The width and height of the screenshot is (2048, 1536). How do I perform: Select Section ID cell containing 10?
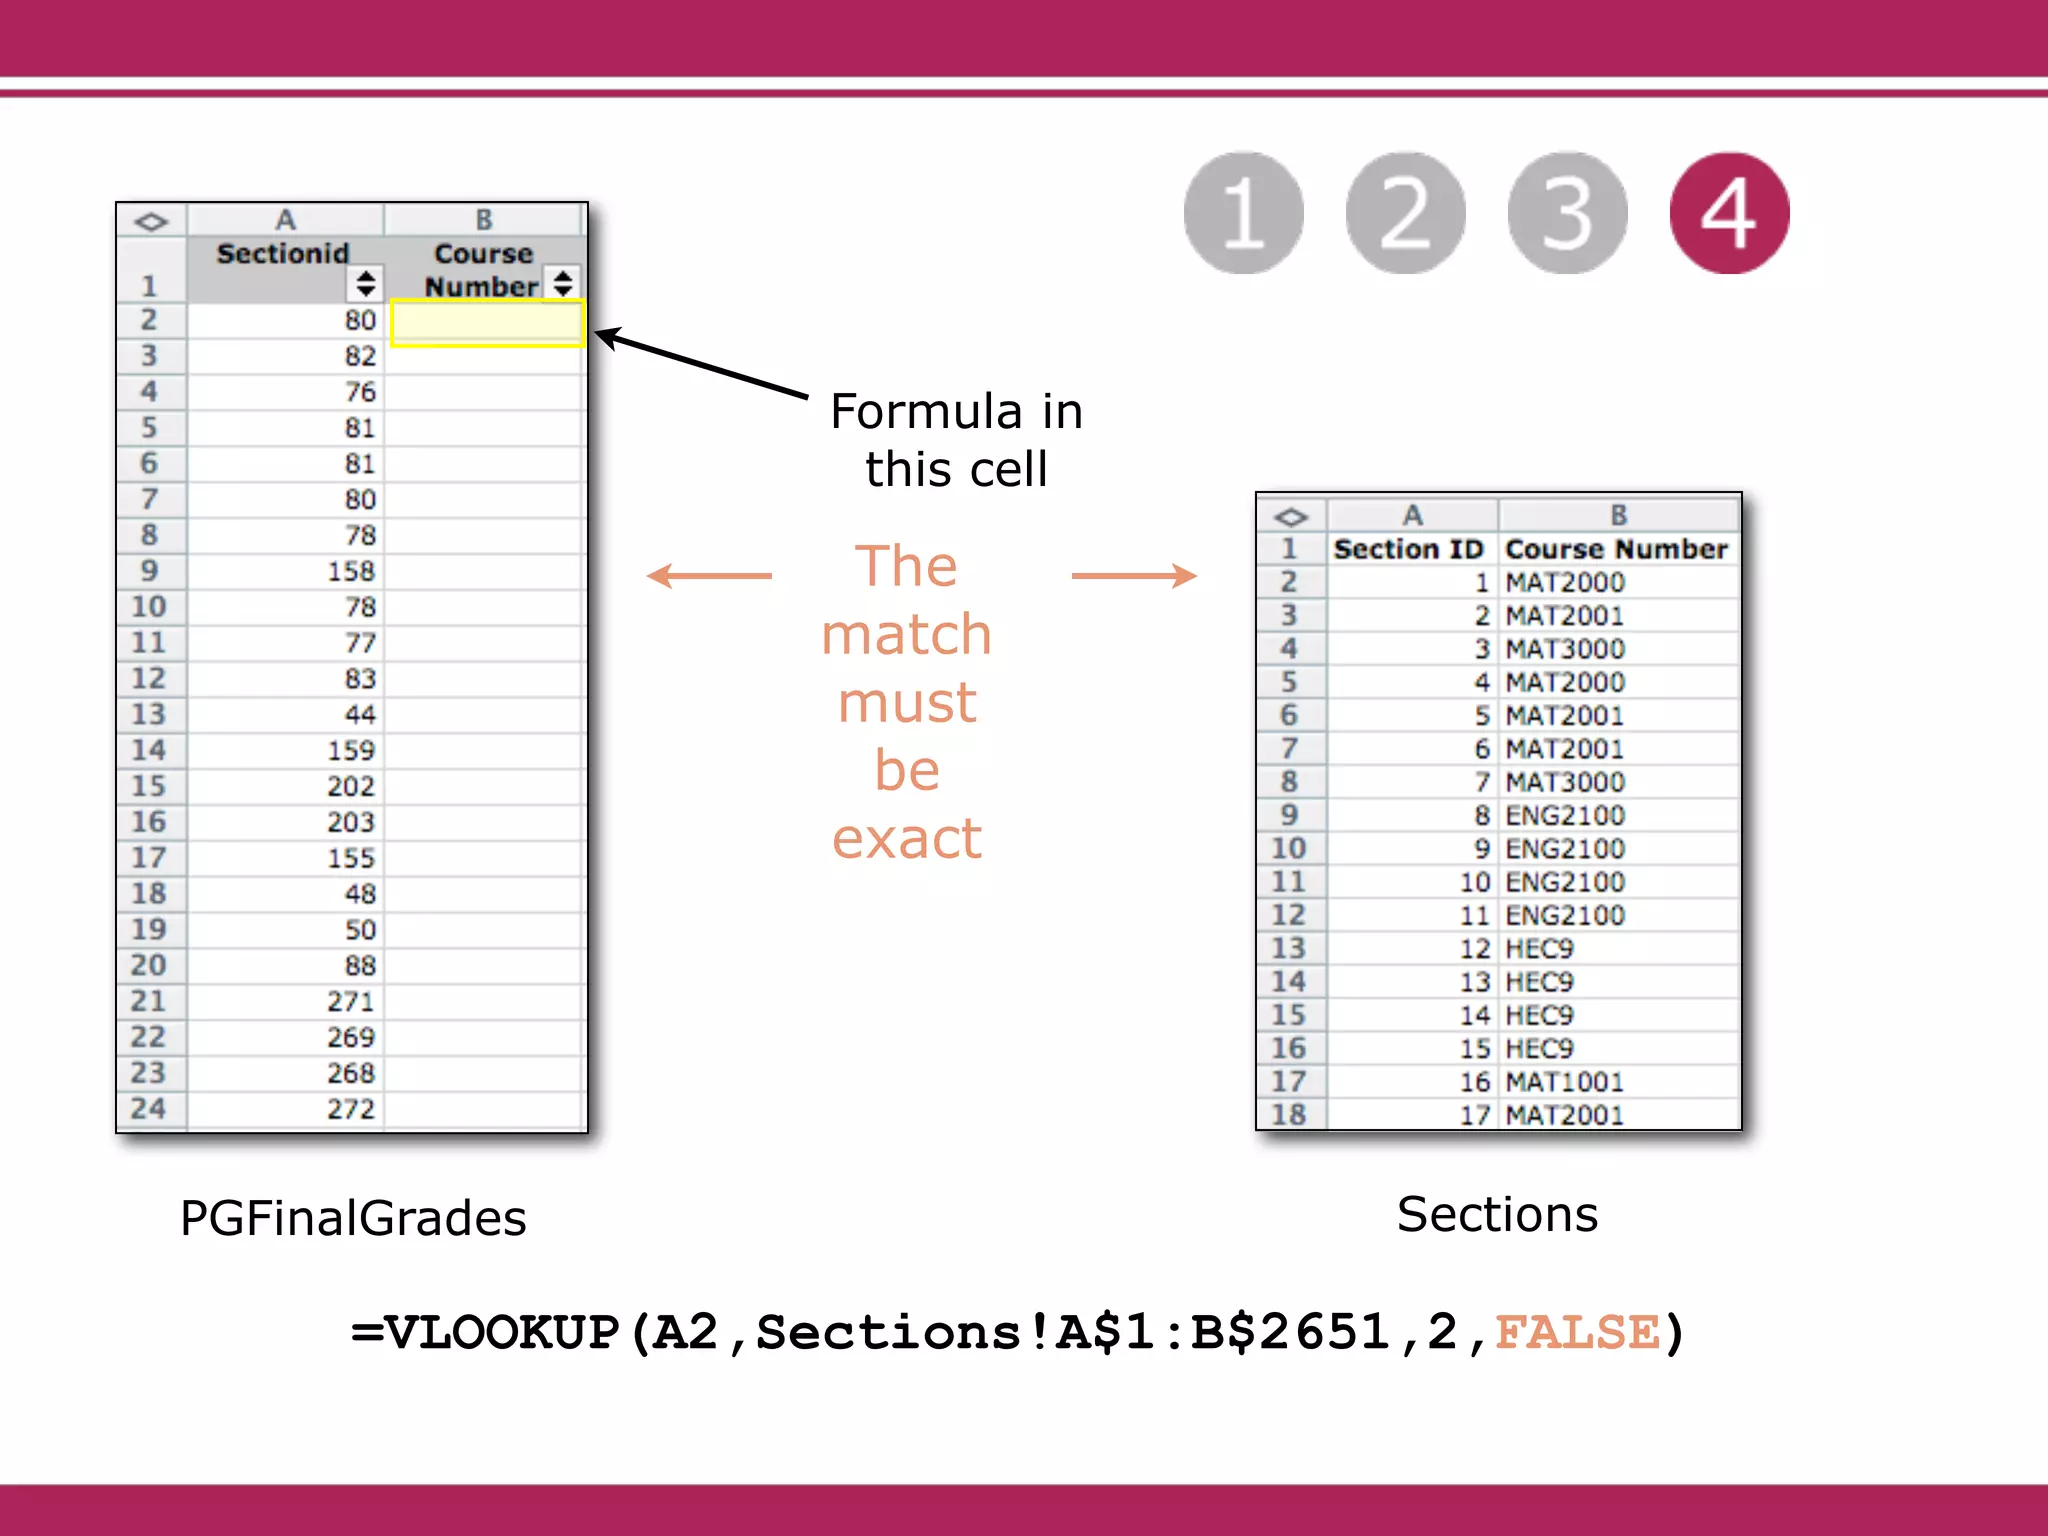coord(1412,882)
